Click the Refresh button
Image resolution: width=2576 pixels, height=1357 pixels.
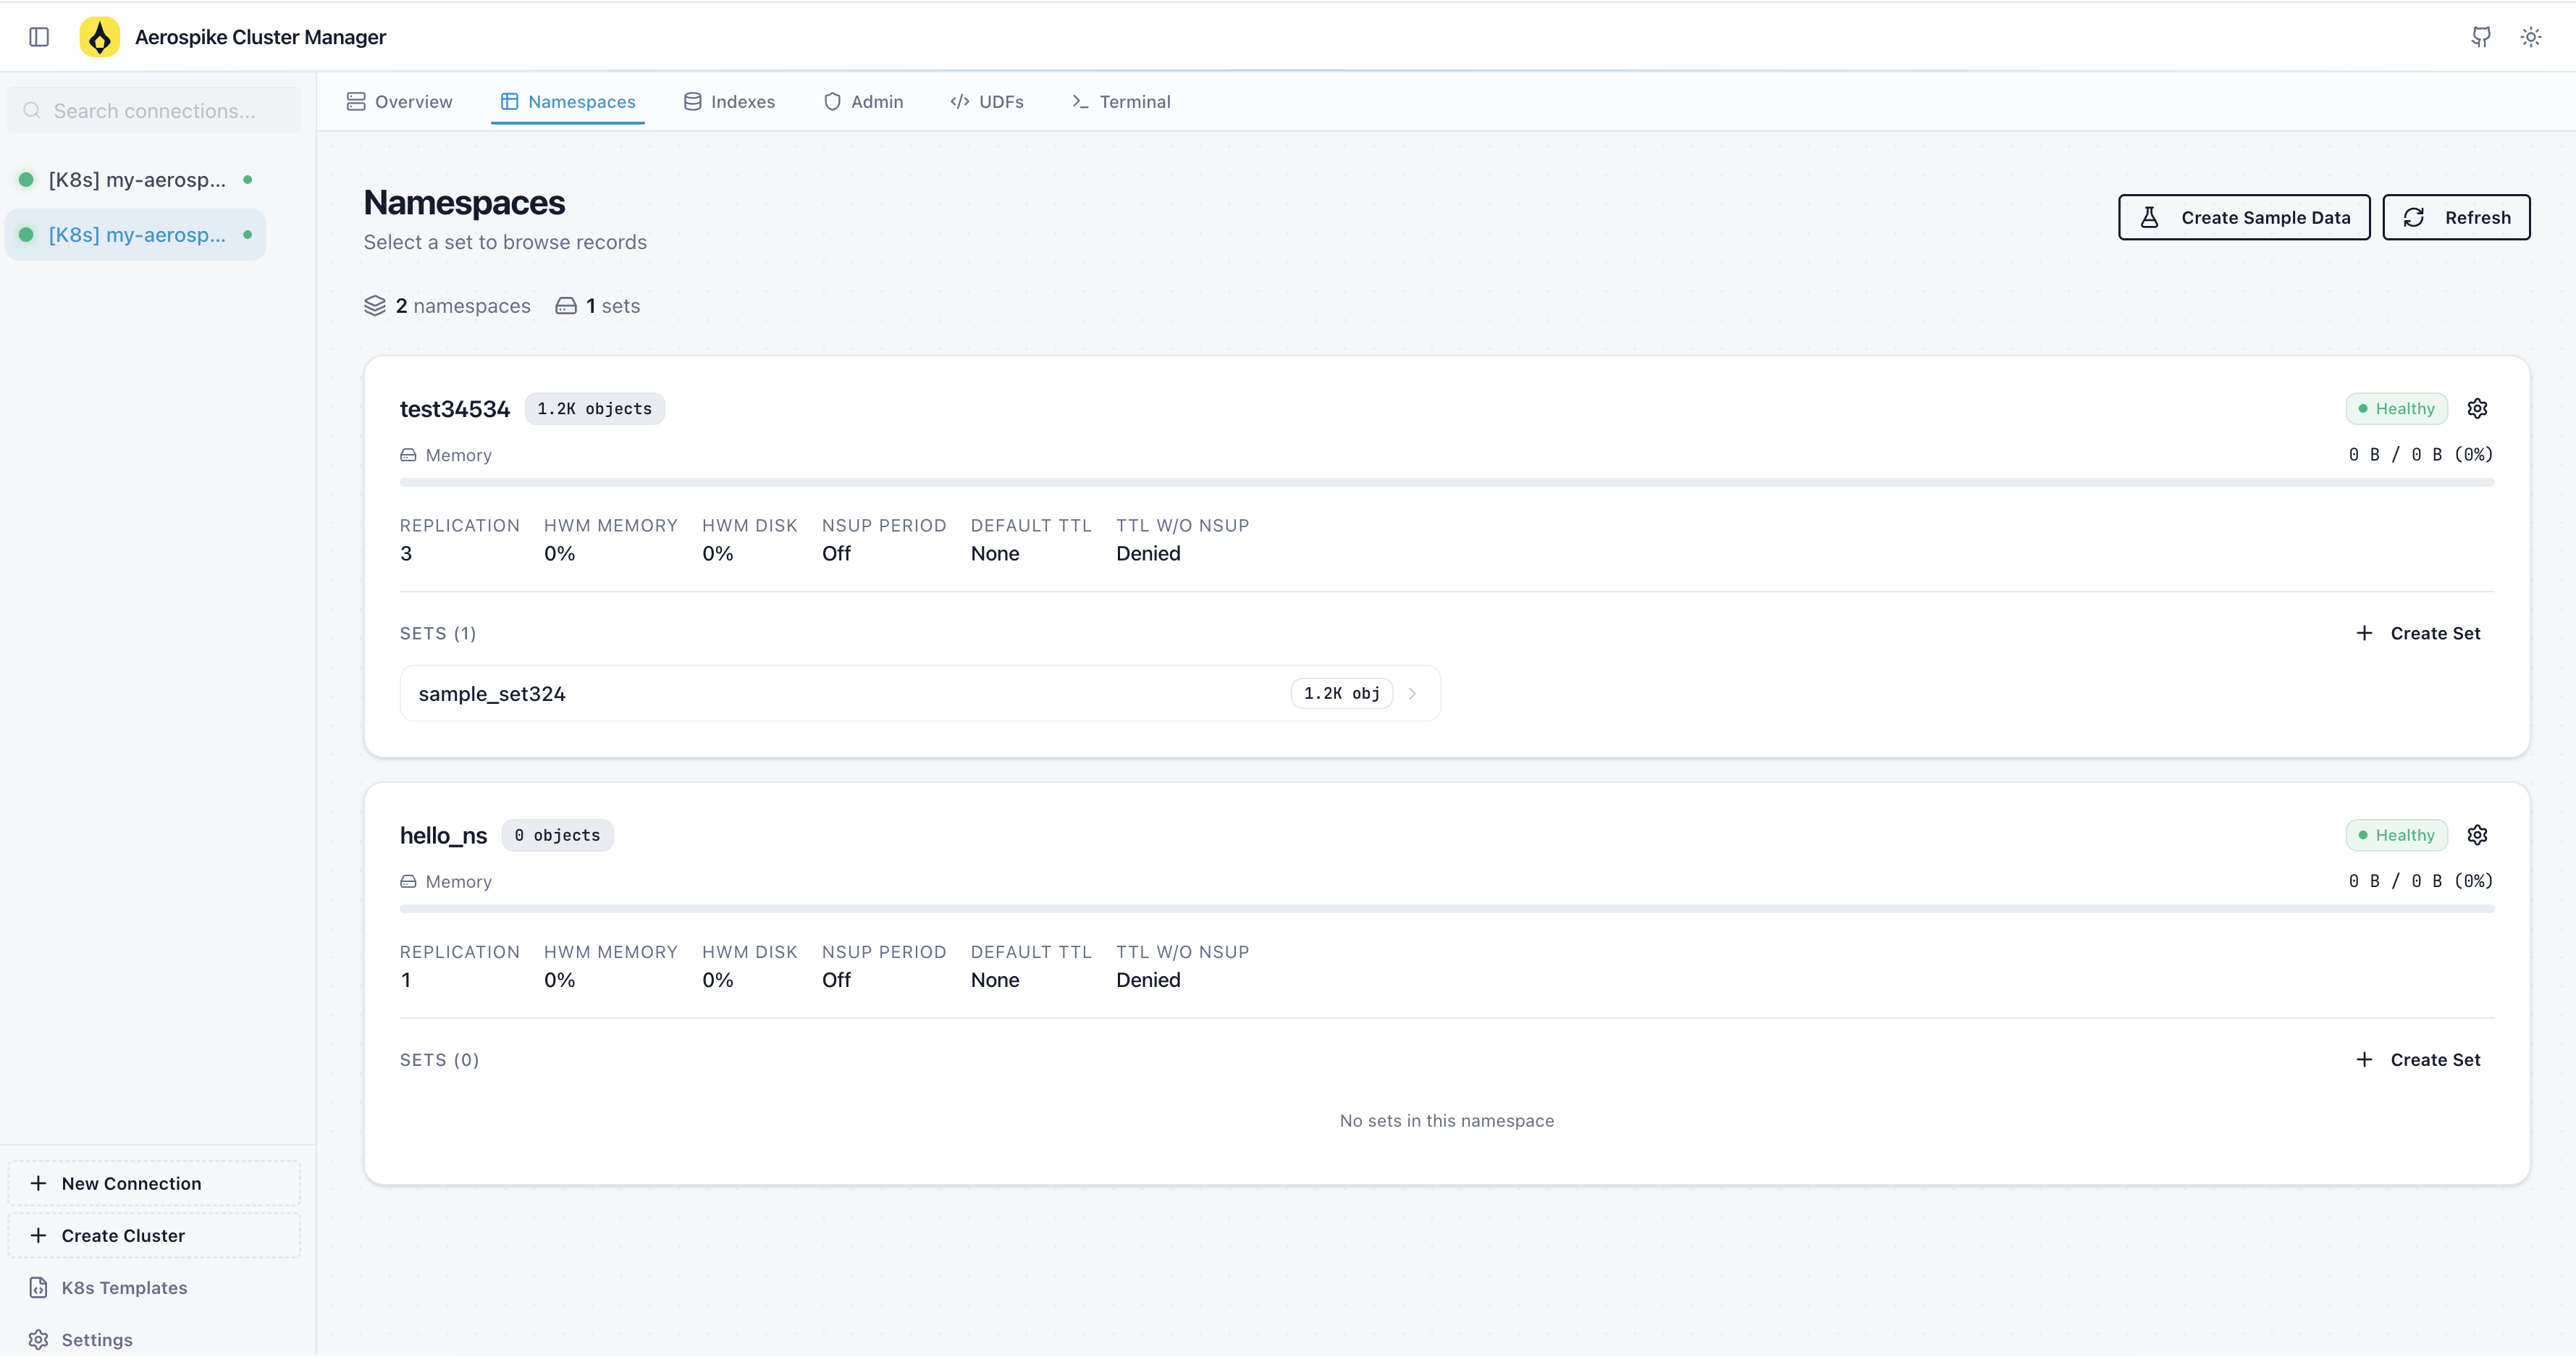tap(2456, 217)
